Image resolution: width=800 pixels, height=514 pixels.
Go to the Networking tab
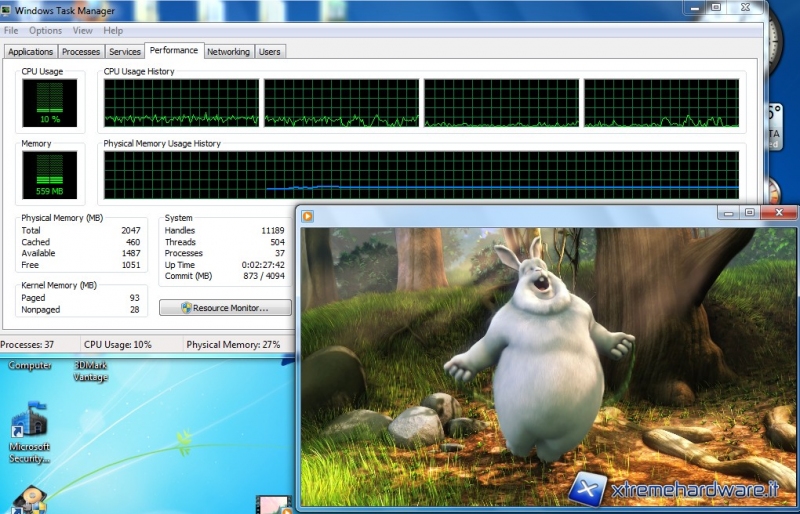tap(228, 52)
